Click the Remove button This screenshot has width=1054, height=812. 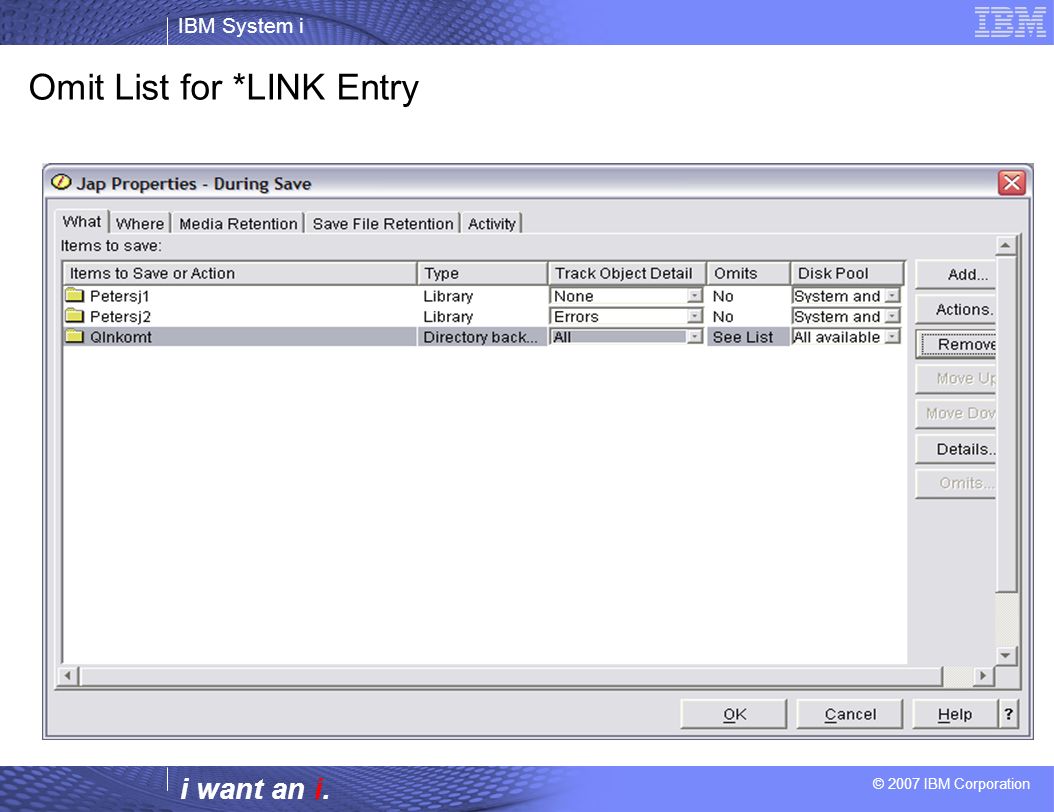957,344
